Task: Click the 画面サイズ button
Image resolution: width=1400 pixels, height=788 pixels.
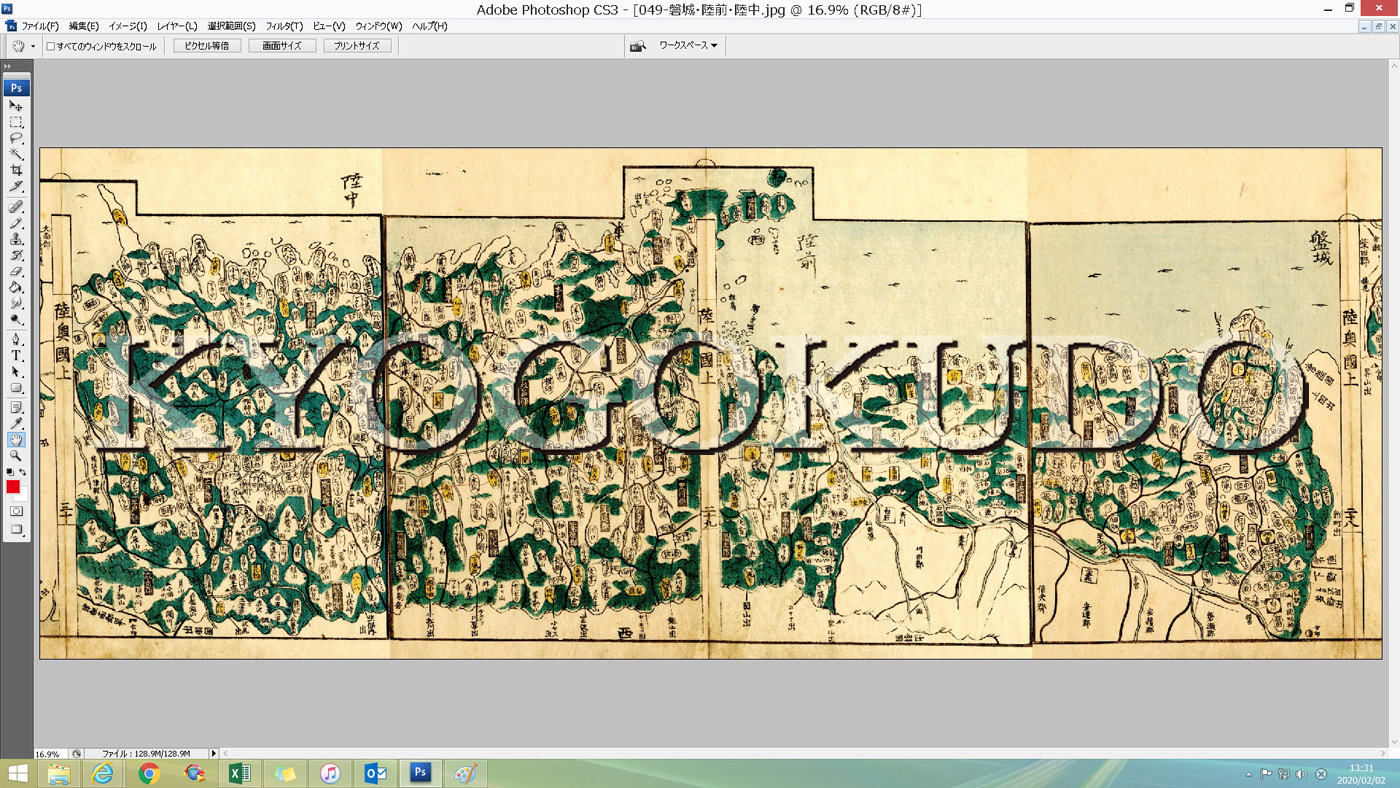Action: coord(282,46)
